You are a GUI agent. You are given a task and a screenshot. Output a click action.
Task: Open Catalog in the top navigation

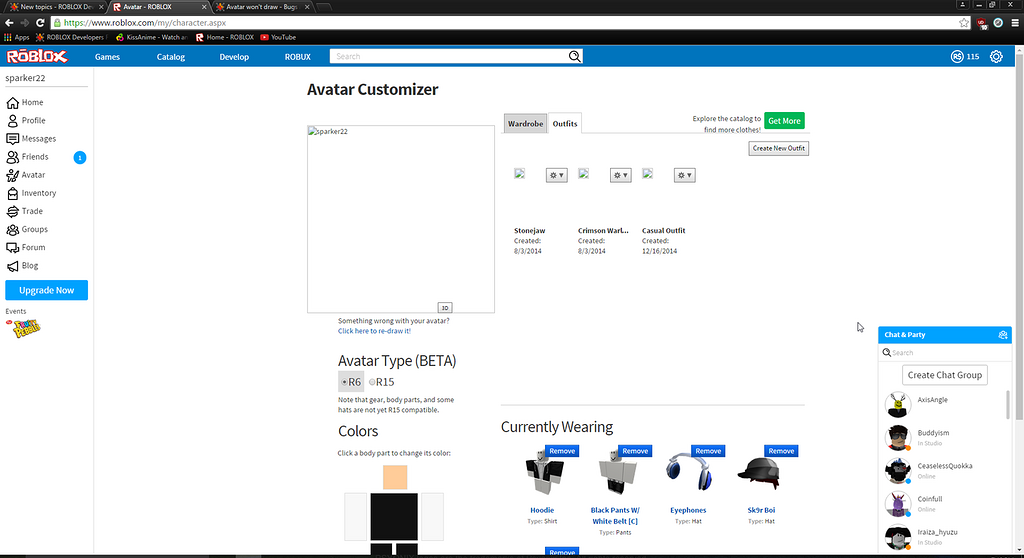(170, 57)
